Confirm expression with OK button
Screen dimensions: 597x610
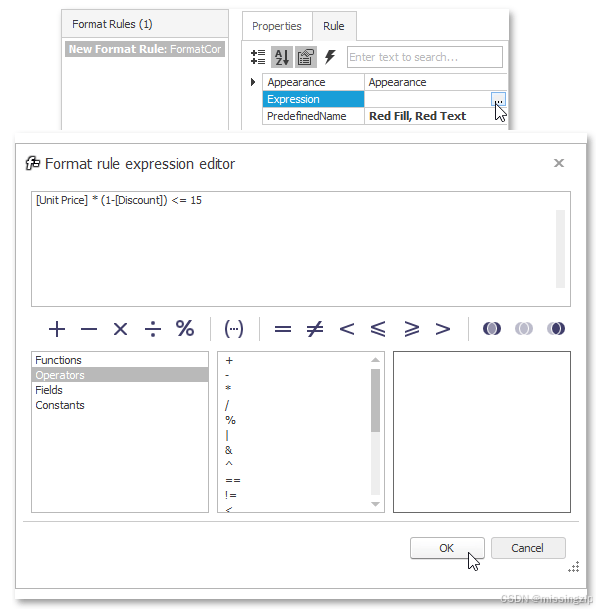447,548
